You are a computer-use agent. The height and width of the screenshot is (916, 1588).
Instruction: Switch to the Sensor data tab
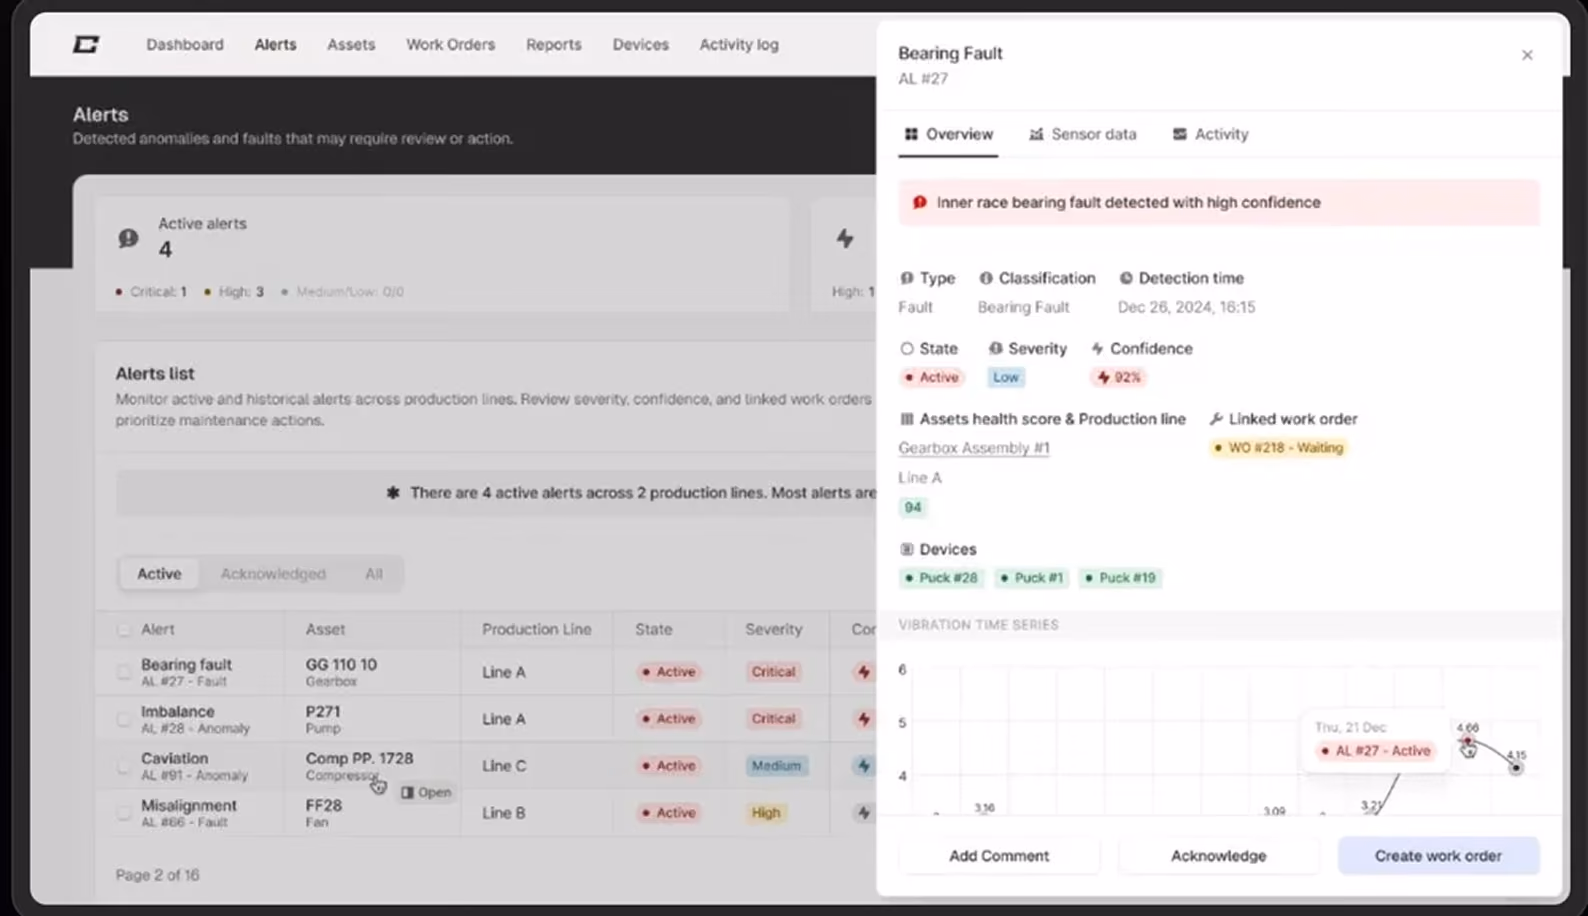[x=1083, y=134]
